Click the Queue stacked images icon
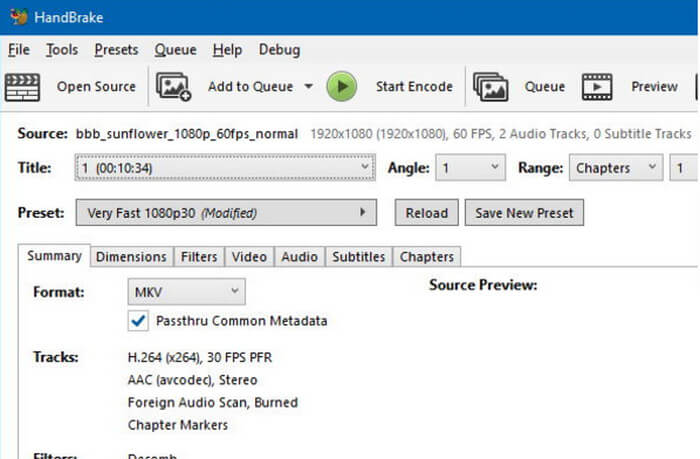The height and width of the screenshot is (459, 700). [491, 87]
